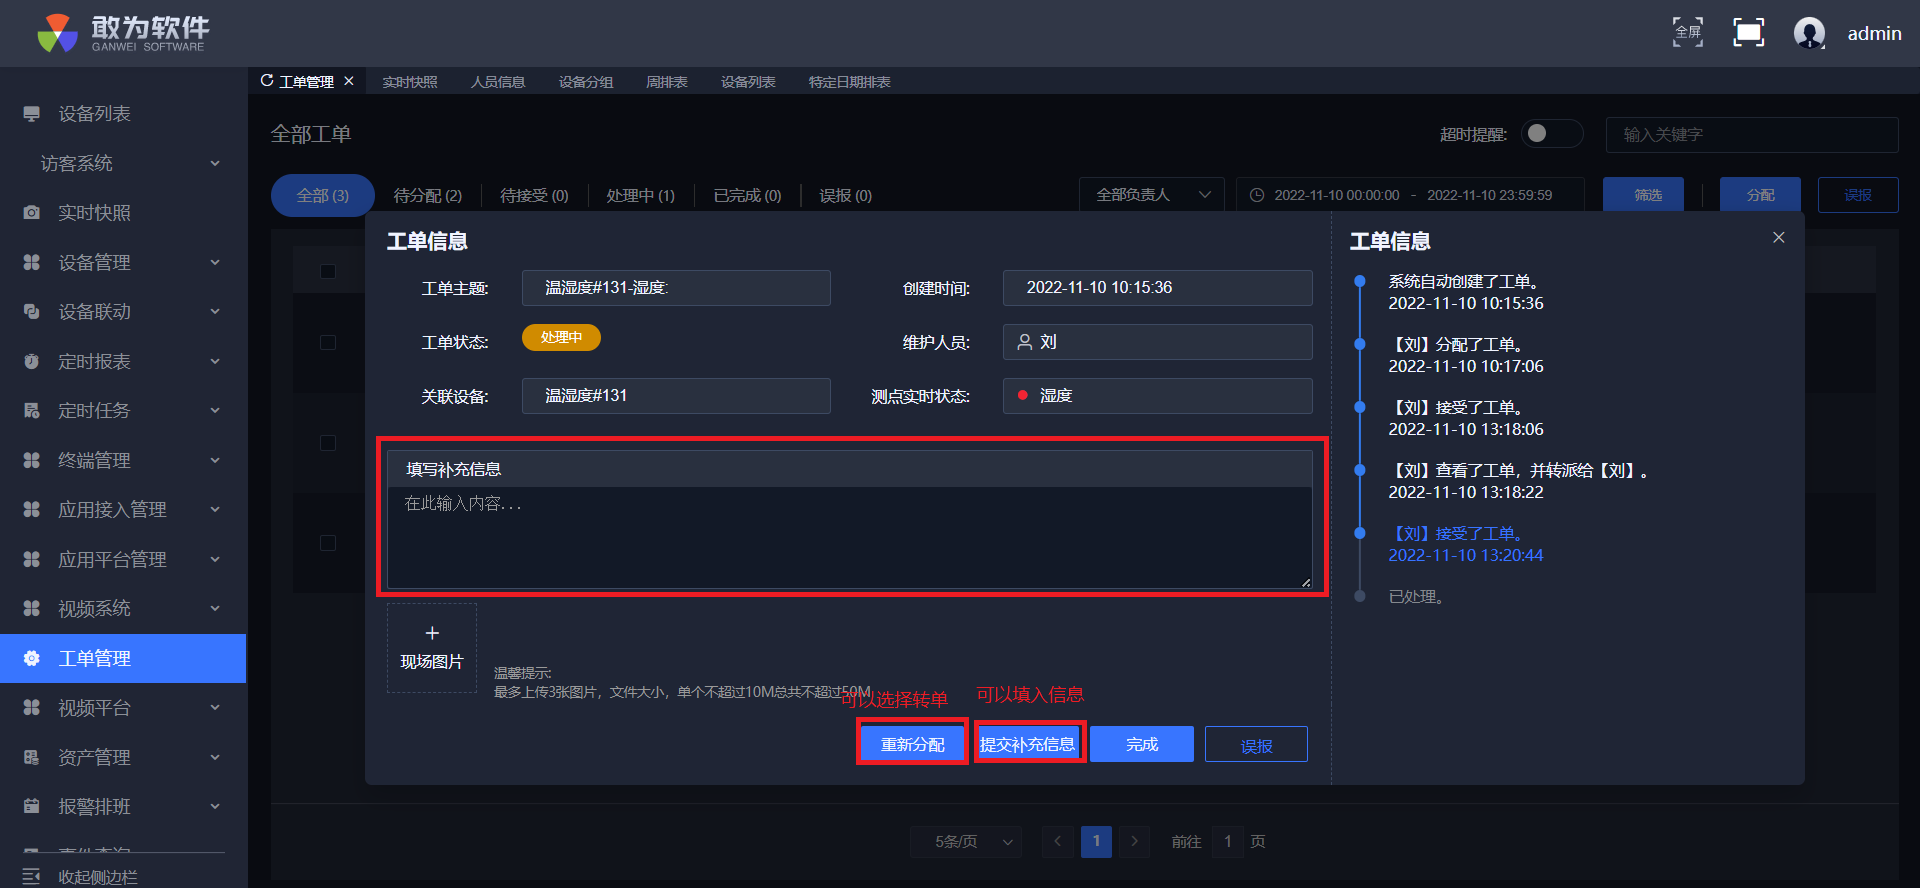
Task: Open the 全部负责人 dropdown
Action: [x=1153, y=195]
